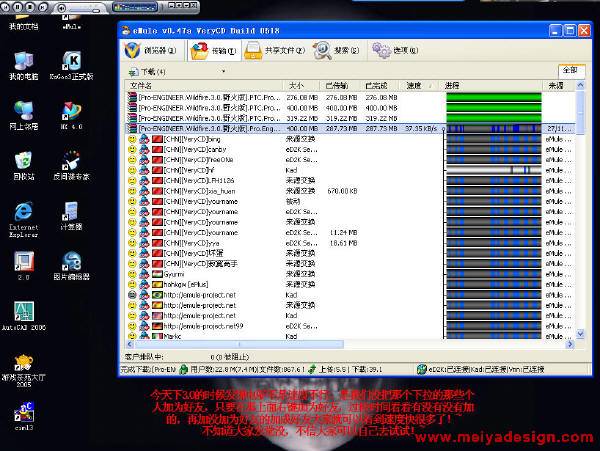
Task: Select source [CHN][VeryCD]freeONe
Action: point(351,160)
